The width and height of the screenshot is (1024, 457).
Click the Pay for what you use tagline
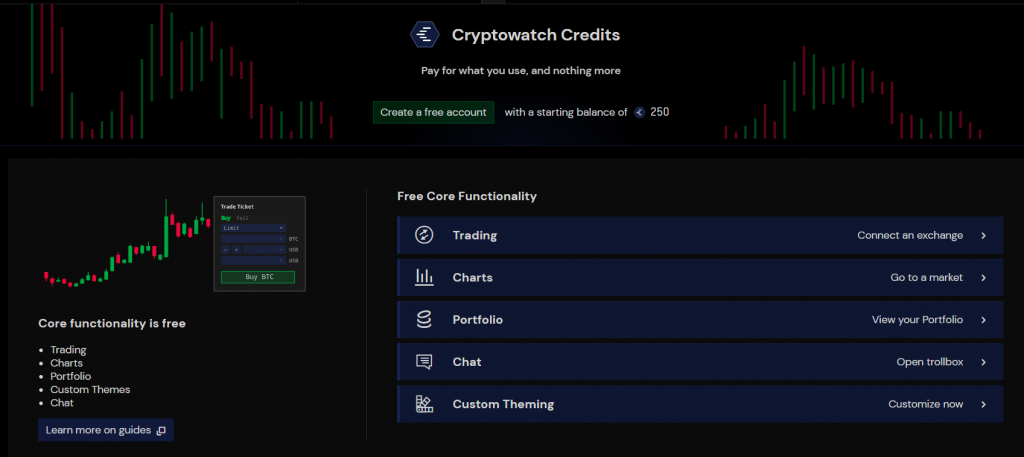(520, 71)
